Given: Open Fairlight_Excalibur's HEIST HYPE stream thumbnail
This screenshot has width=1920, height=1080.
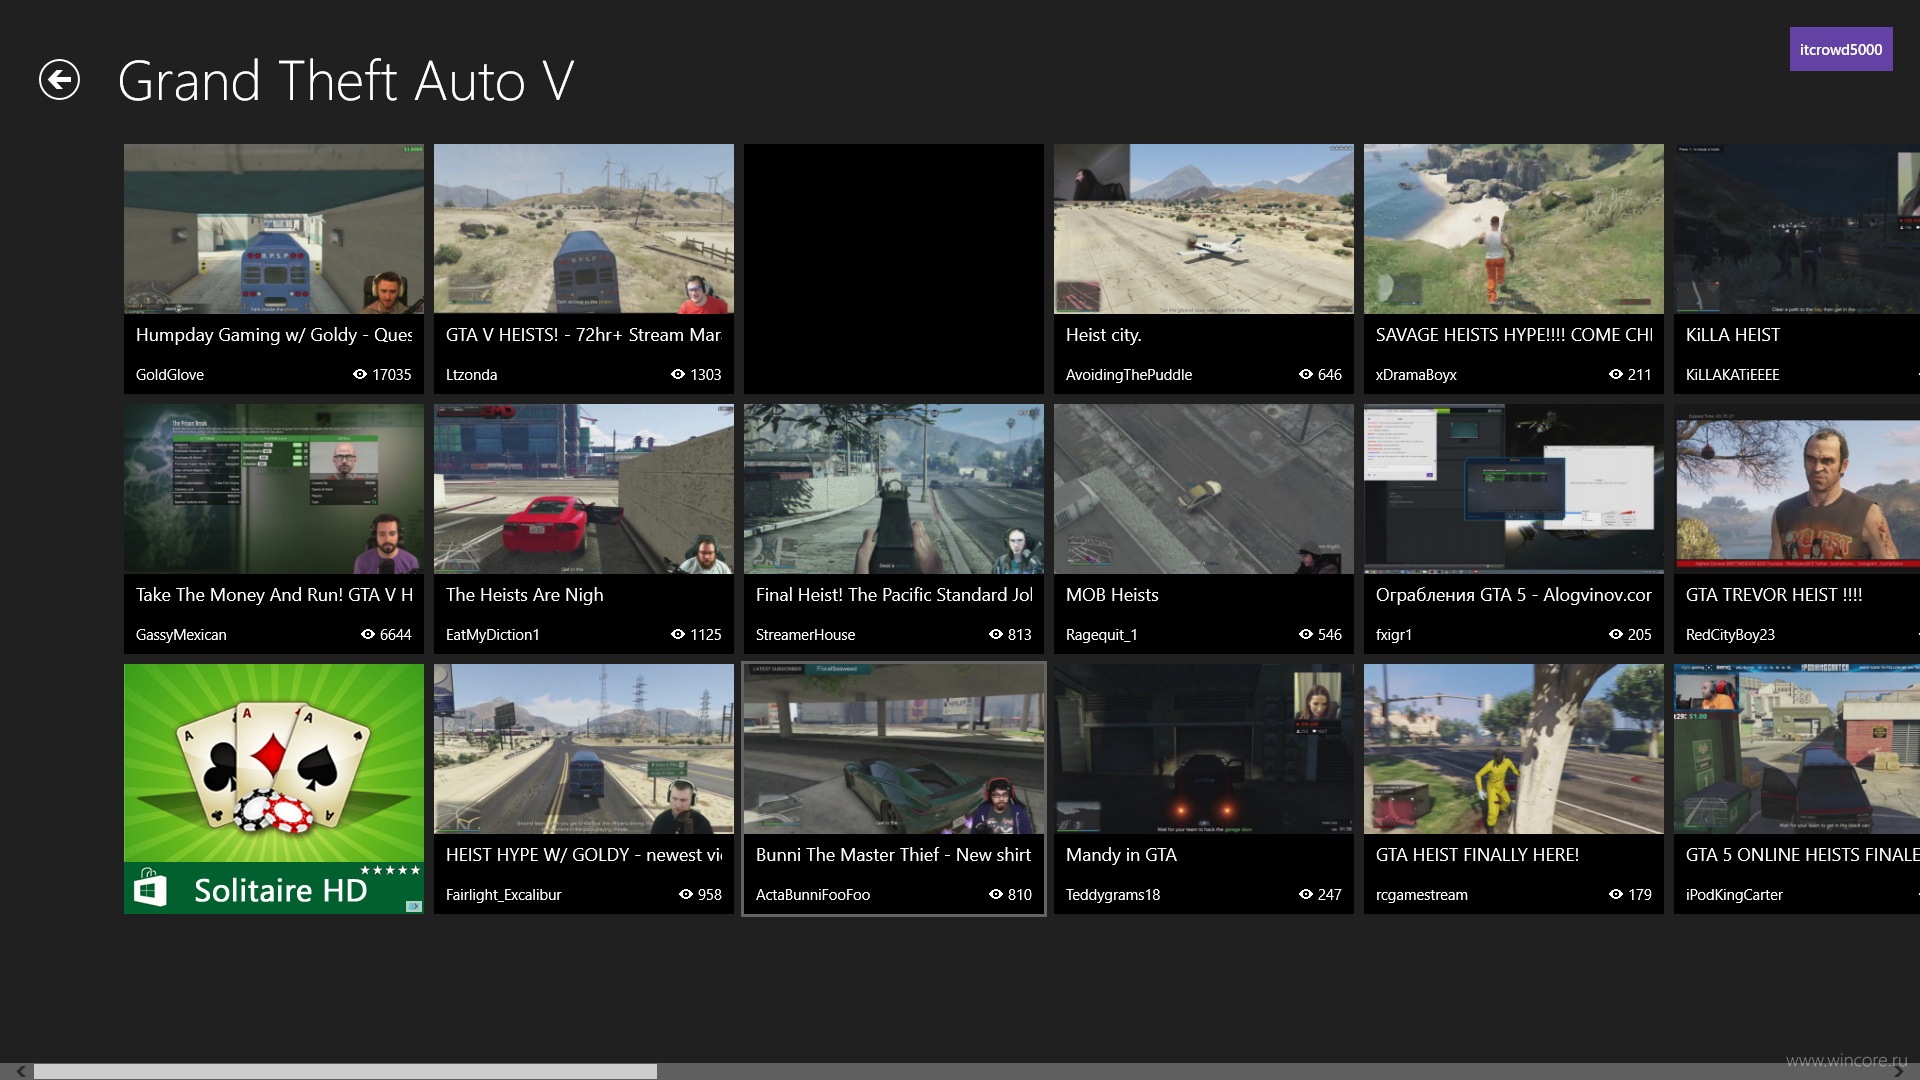Looking at the screenshot, I should [584, 749].
